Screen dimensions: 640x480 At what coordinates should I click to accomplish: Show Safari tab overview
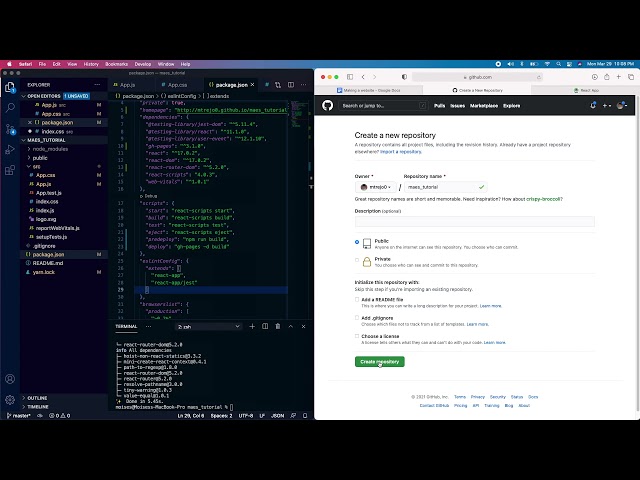(x=631, y=77)
